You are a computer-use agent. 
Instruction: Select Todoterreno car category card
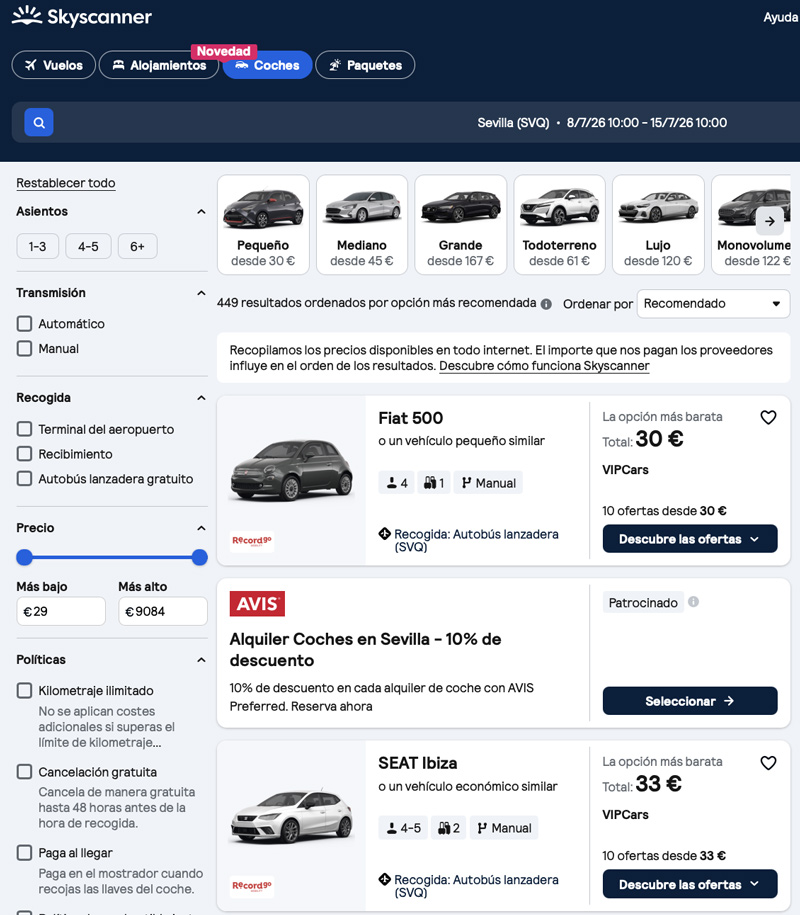pos(559,225)
